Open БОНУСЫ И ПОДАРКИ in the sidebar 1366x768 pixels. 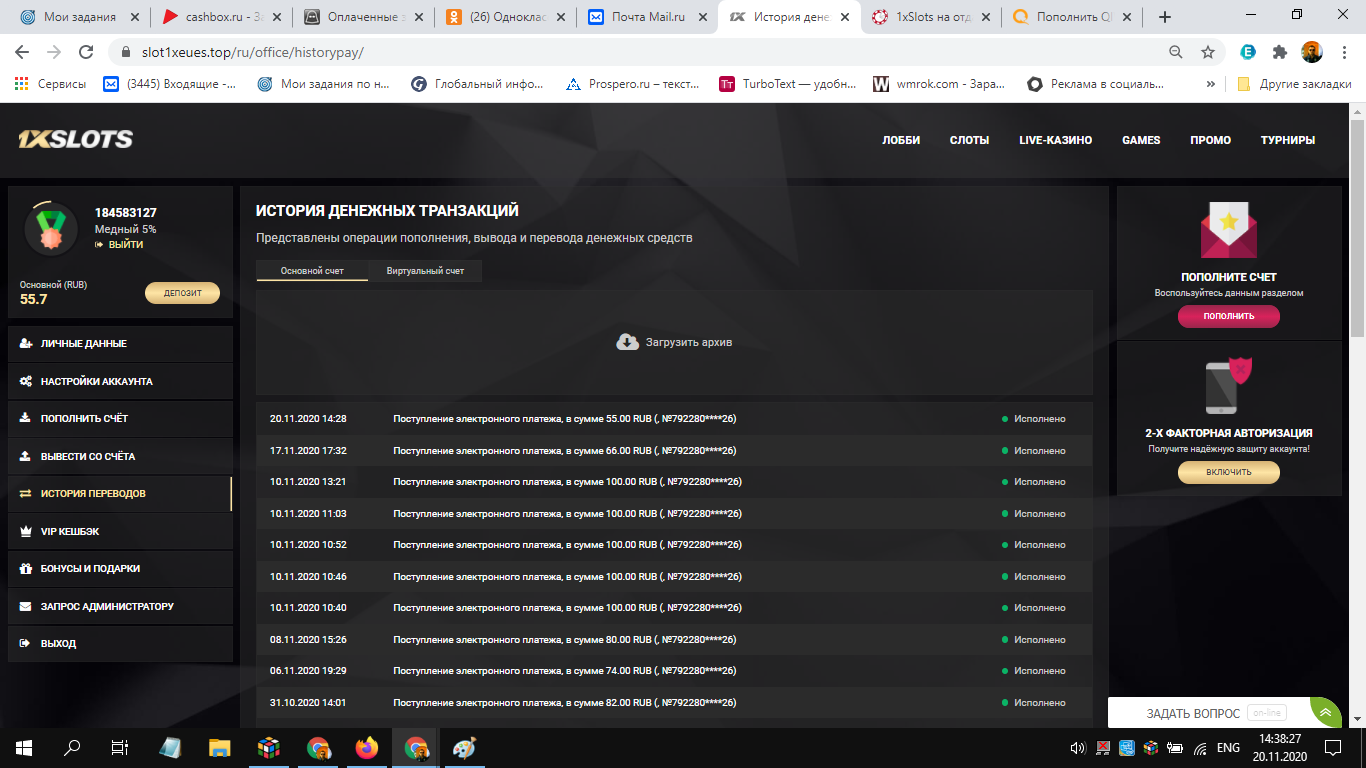(x=120, y=568)
